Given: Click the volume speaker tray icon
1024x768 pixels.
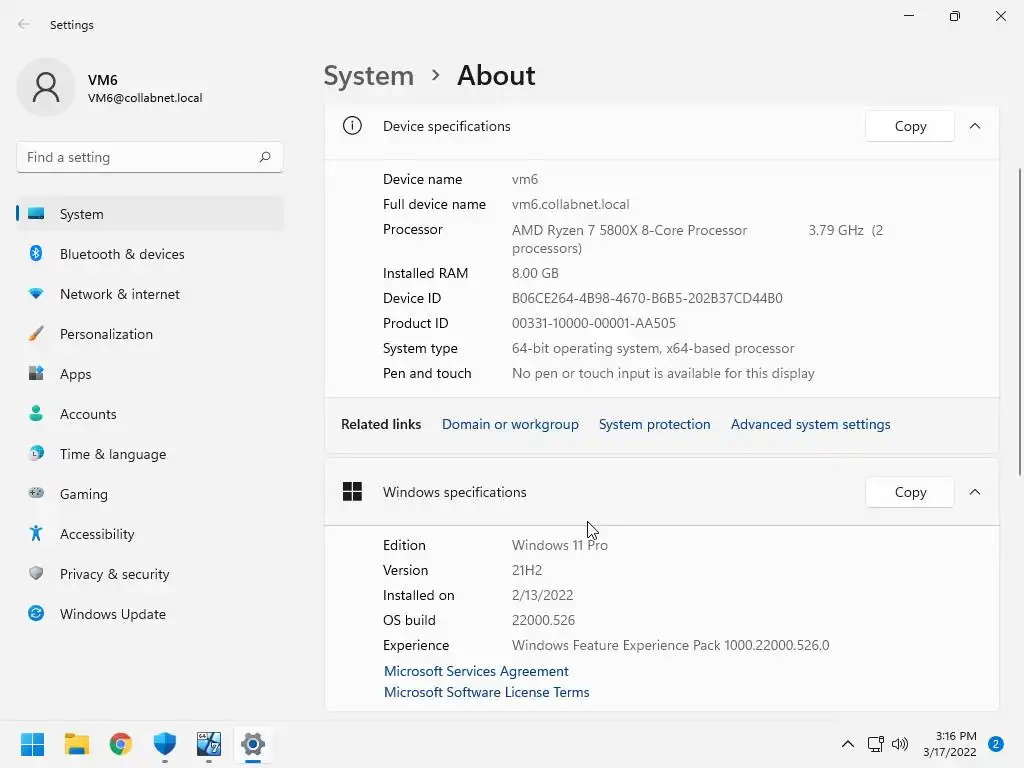Looking at the screenshot, I should (900, 744).
